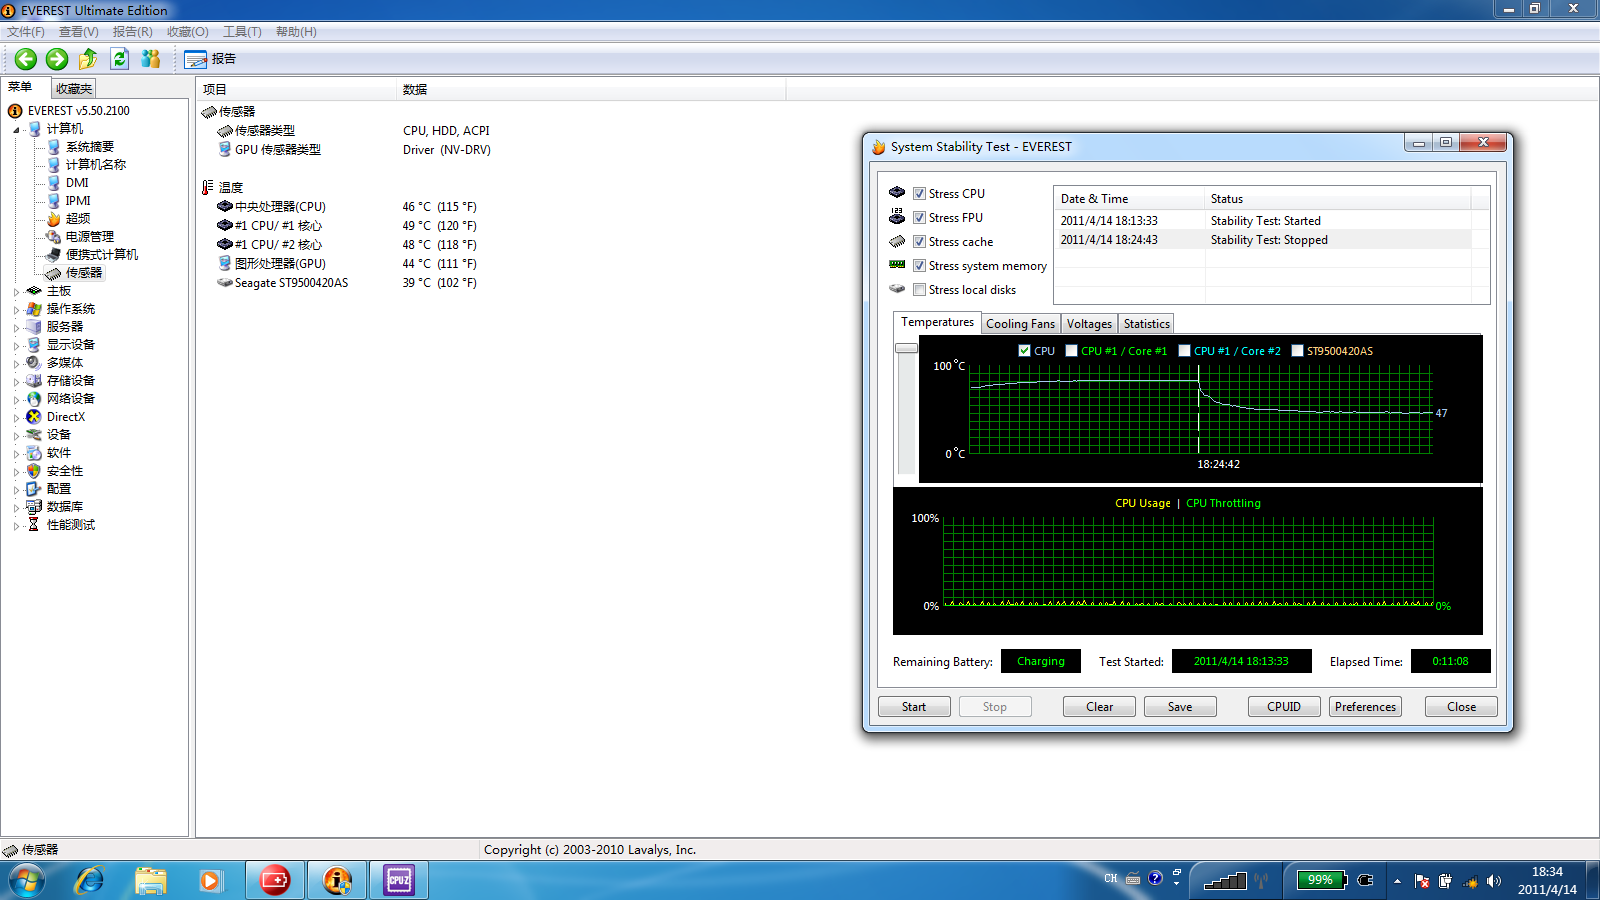
Task: Click the Save button
Action: click(1180, 707)
